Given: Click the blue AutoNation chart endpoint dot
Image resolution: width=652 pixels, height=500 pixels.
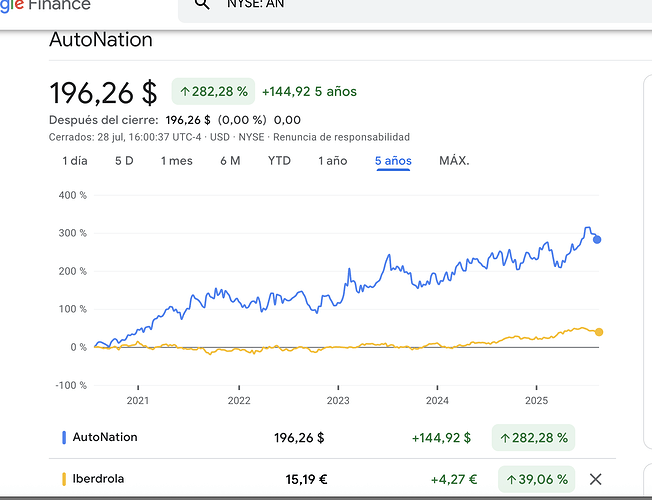Looking at the screenshot, I should (597, 239).
